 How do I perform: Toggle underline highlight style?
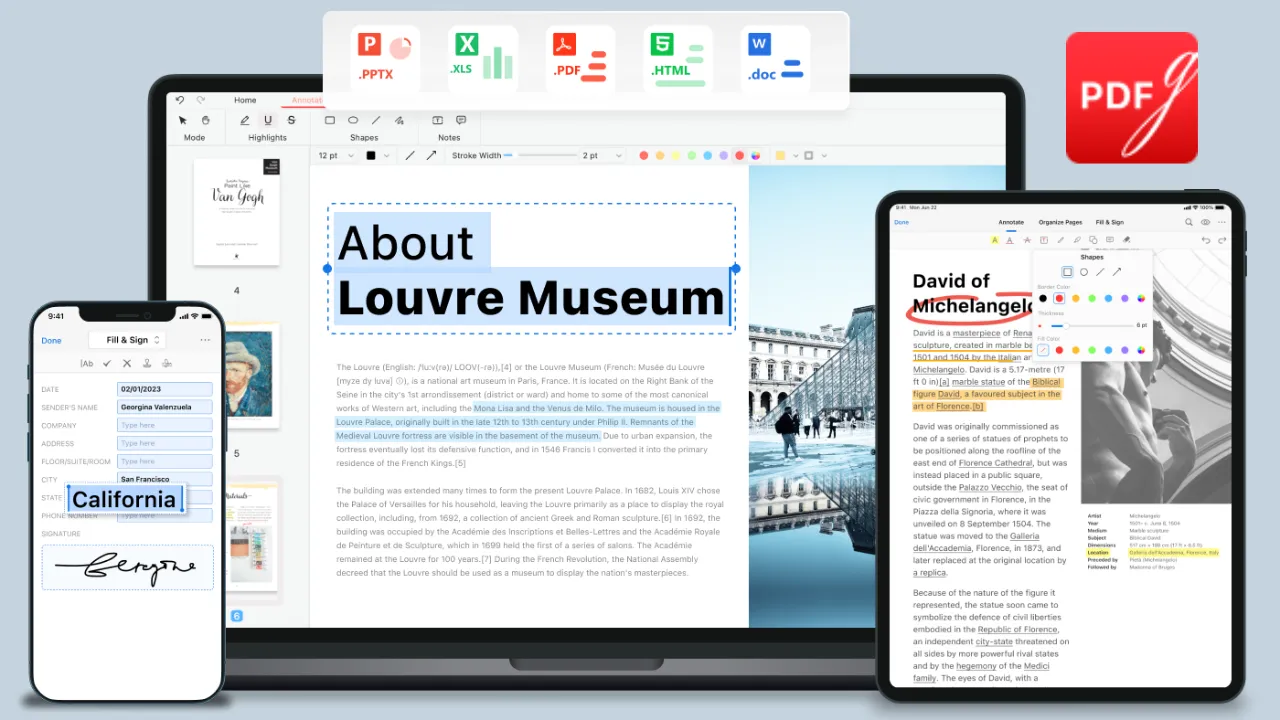(268, 120)
